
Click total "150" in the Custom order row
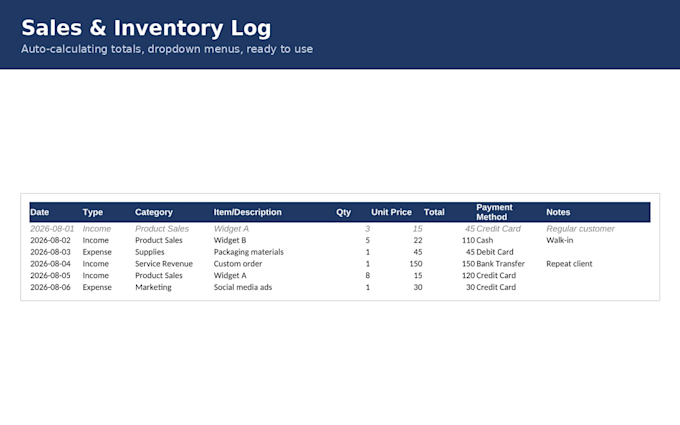(x=468, y=264)
